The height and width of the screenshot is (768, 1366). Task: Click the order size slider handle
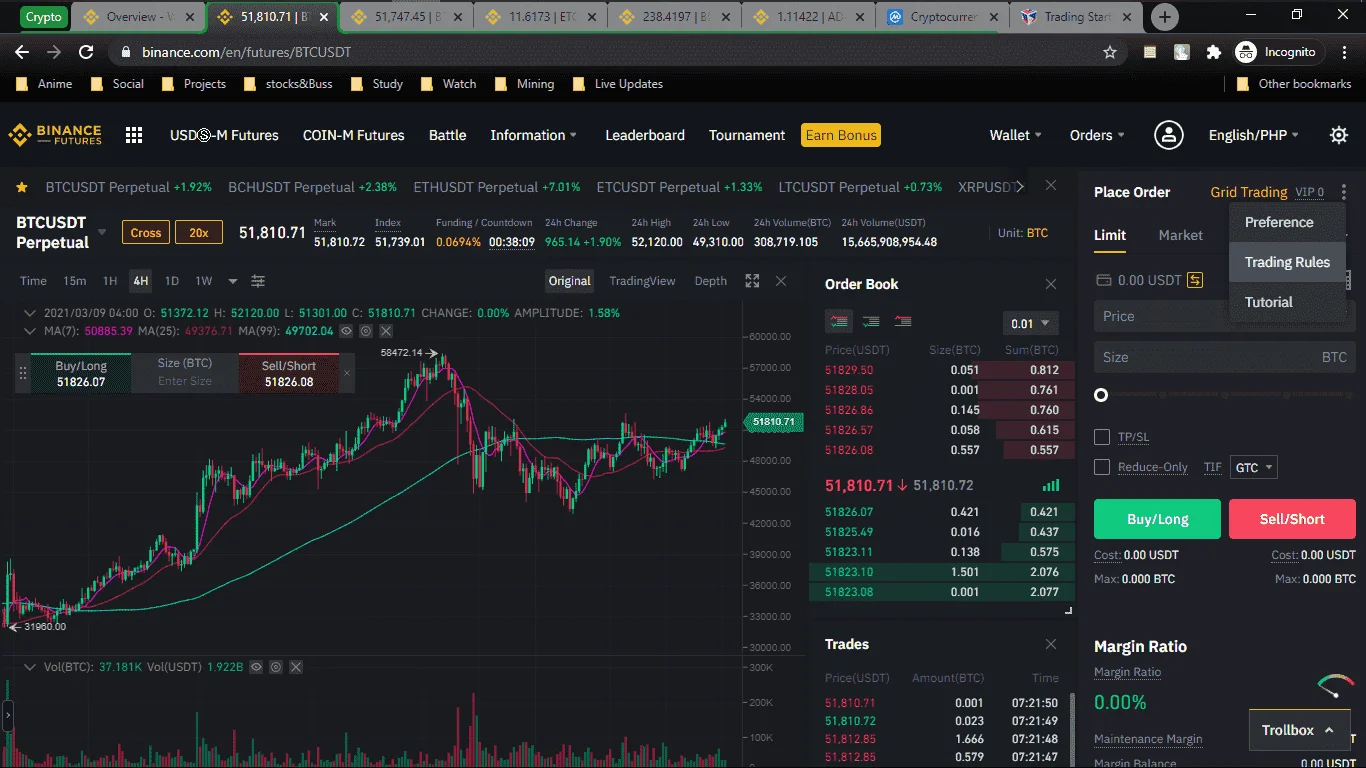click(1101, 395)
